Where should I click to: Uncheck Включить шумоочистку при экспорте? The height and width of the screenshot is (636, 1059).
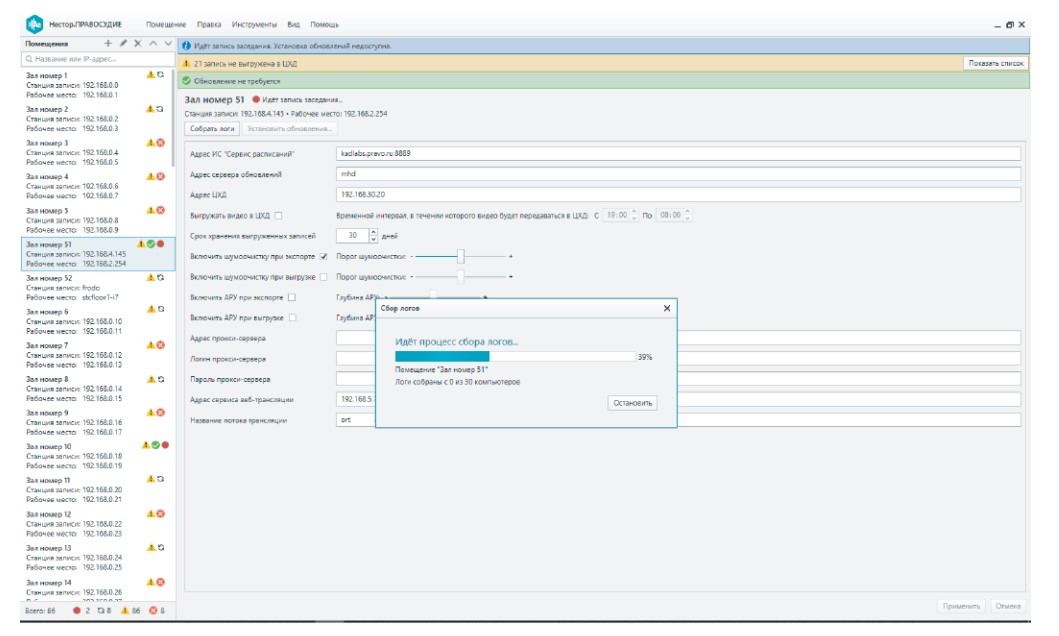pos(323,256)
